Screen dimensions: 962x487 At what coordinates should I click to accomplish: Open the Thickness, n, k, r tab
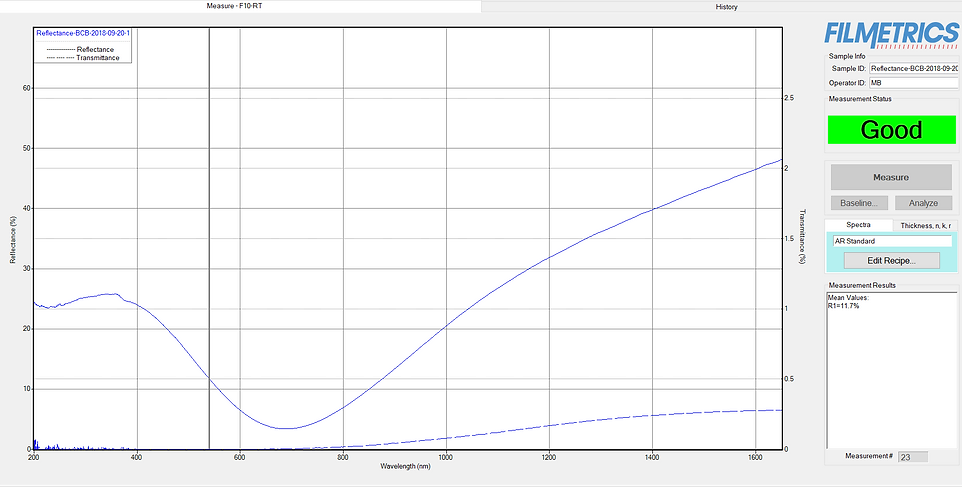point(926,226)
